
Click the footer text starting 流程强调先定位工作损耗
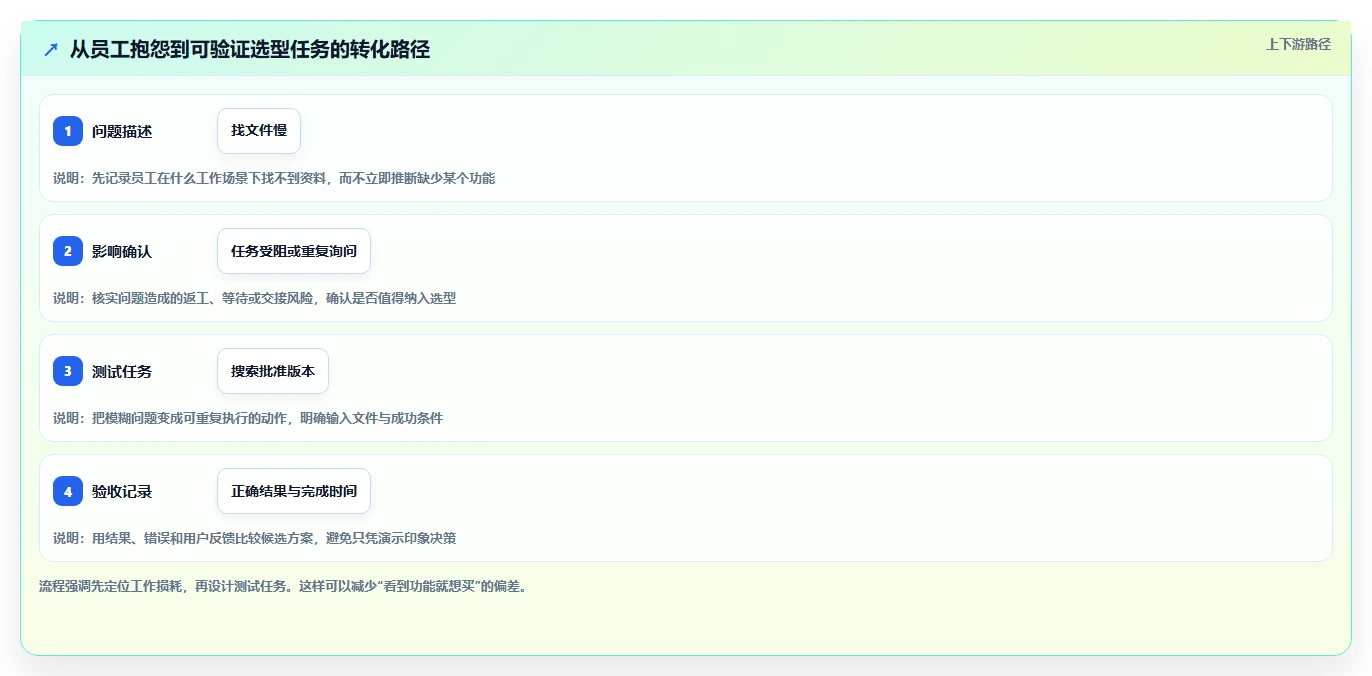283,586
